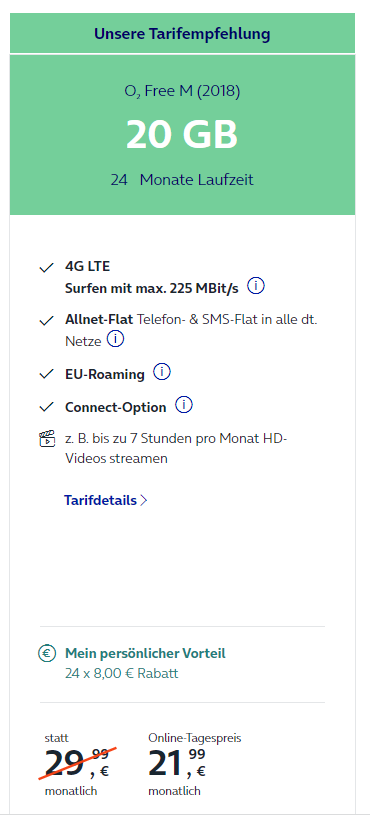This screenshot has height=819, width=370.
Task: Click the checkmark next to 4G LTE
Action: (47, 268)
